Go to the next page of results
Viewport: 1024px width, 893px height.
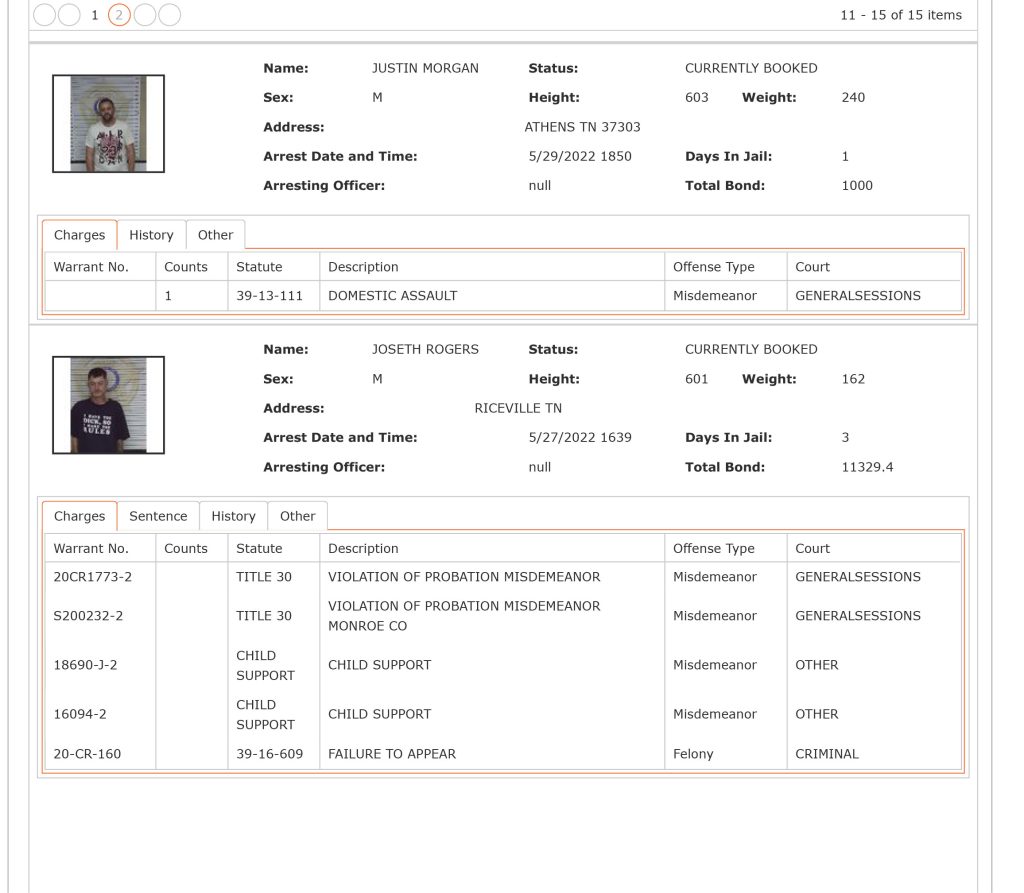pos(145,14)
